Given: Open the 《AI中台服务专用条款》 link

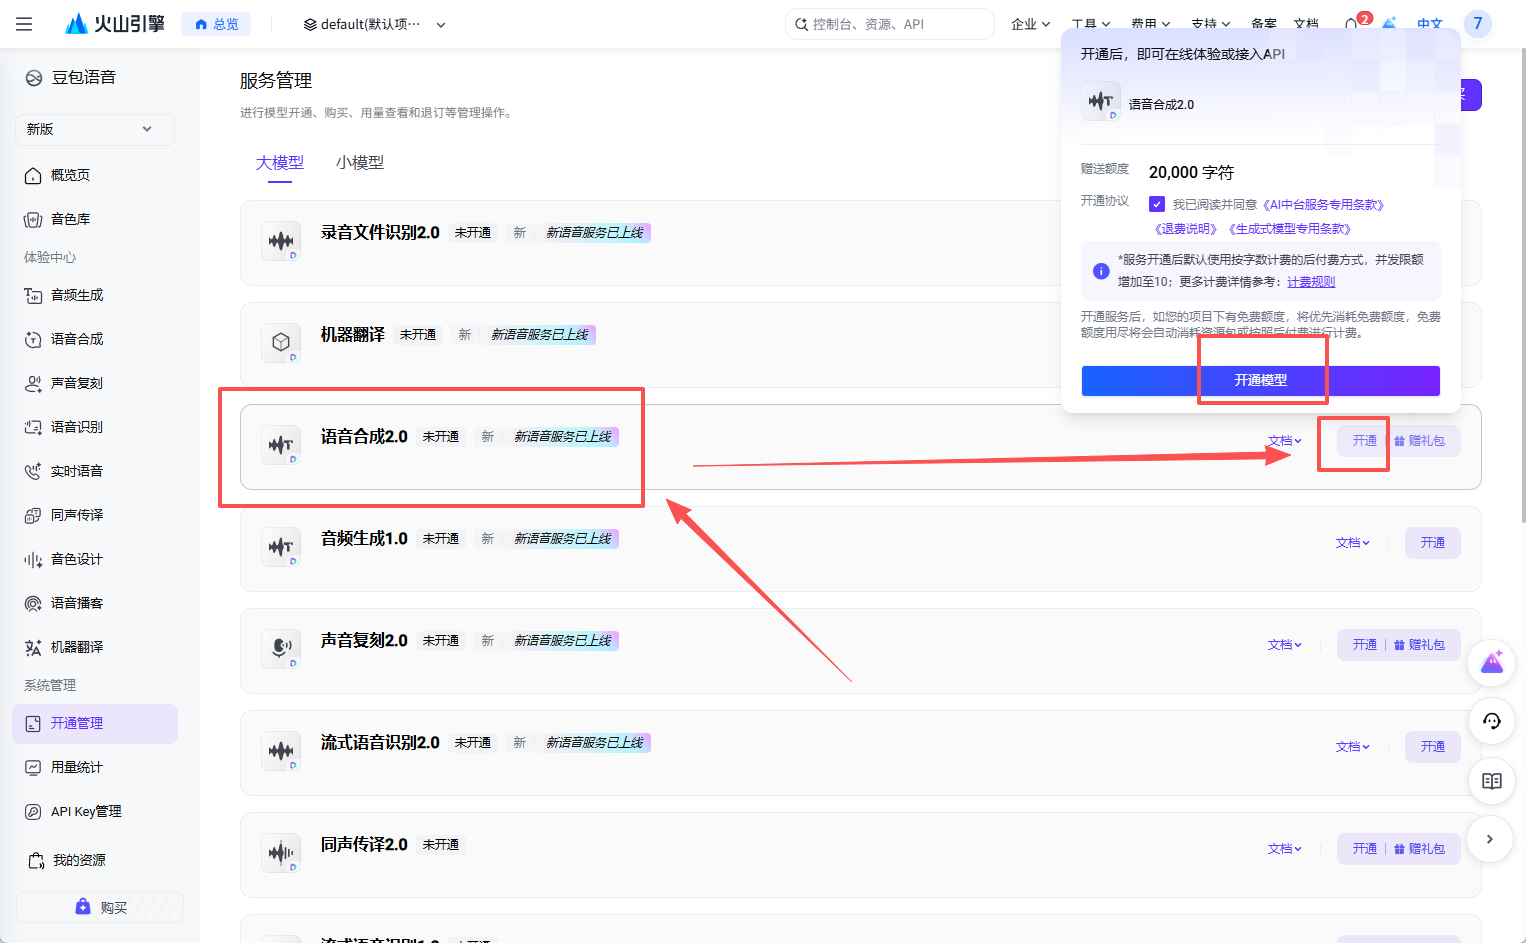Looking at the screenshot, I should 1323,205.
